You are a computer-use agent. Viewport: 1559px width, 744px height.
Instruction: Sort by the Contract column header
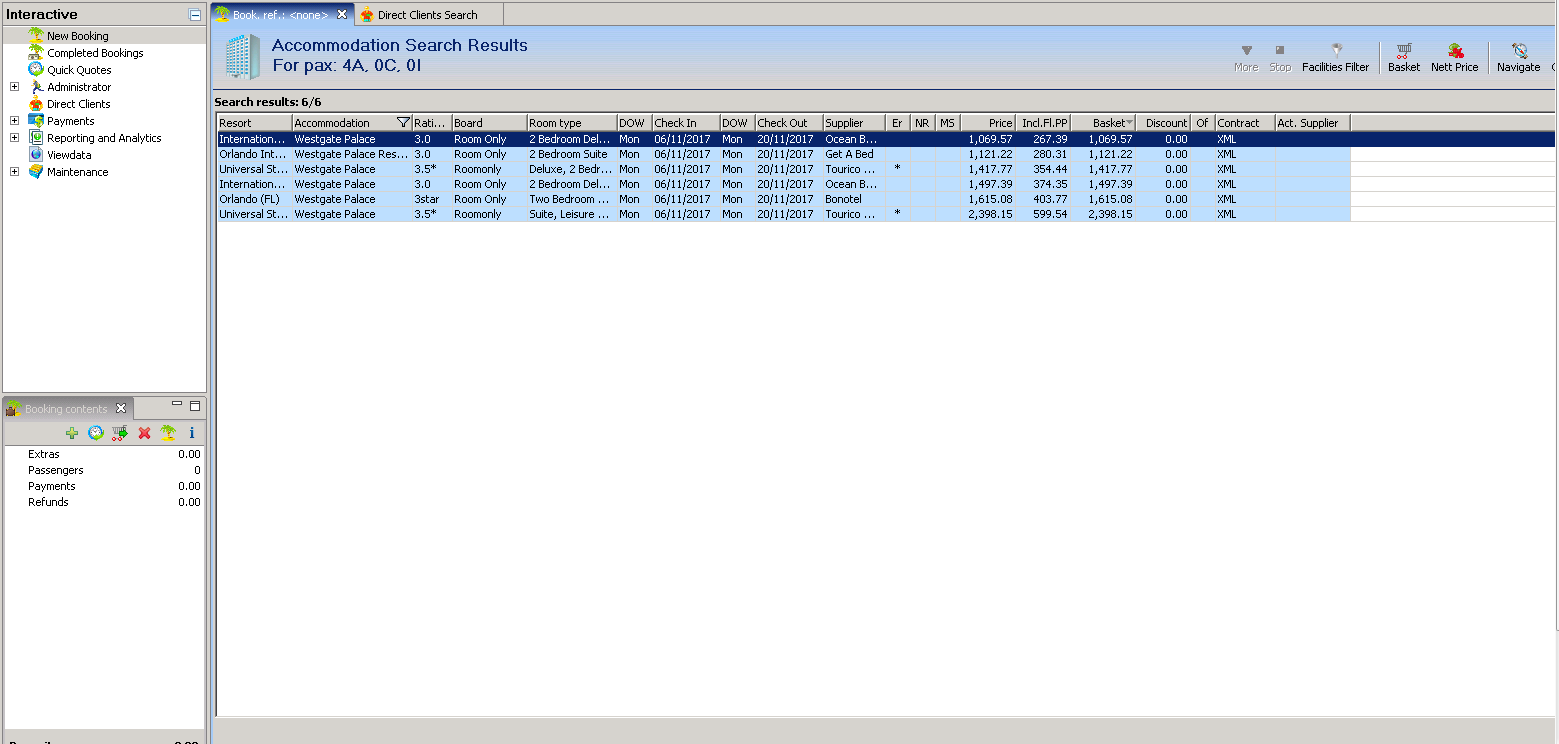coord(1245,123)
